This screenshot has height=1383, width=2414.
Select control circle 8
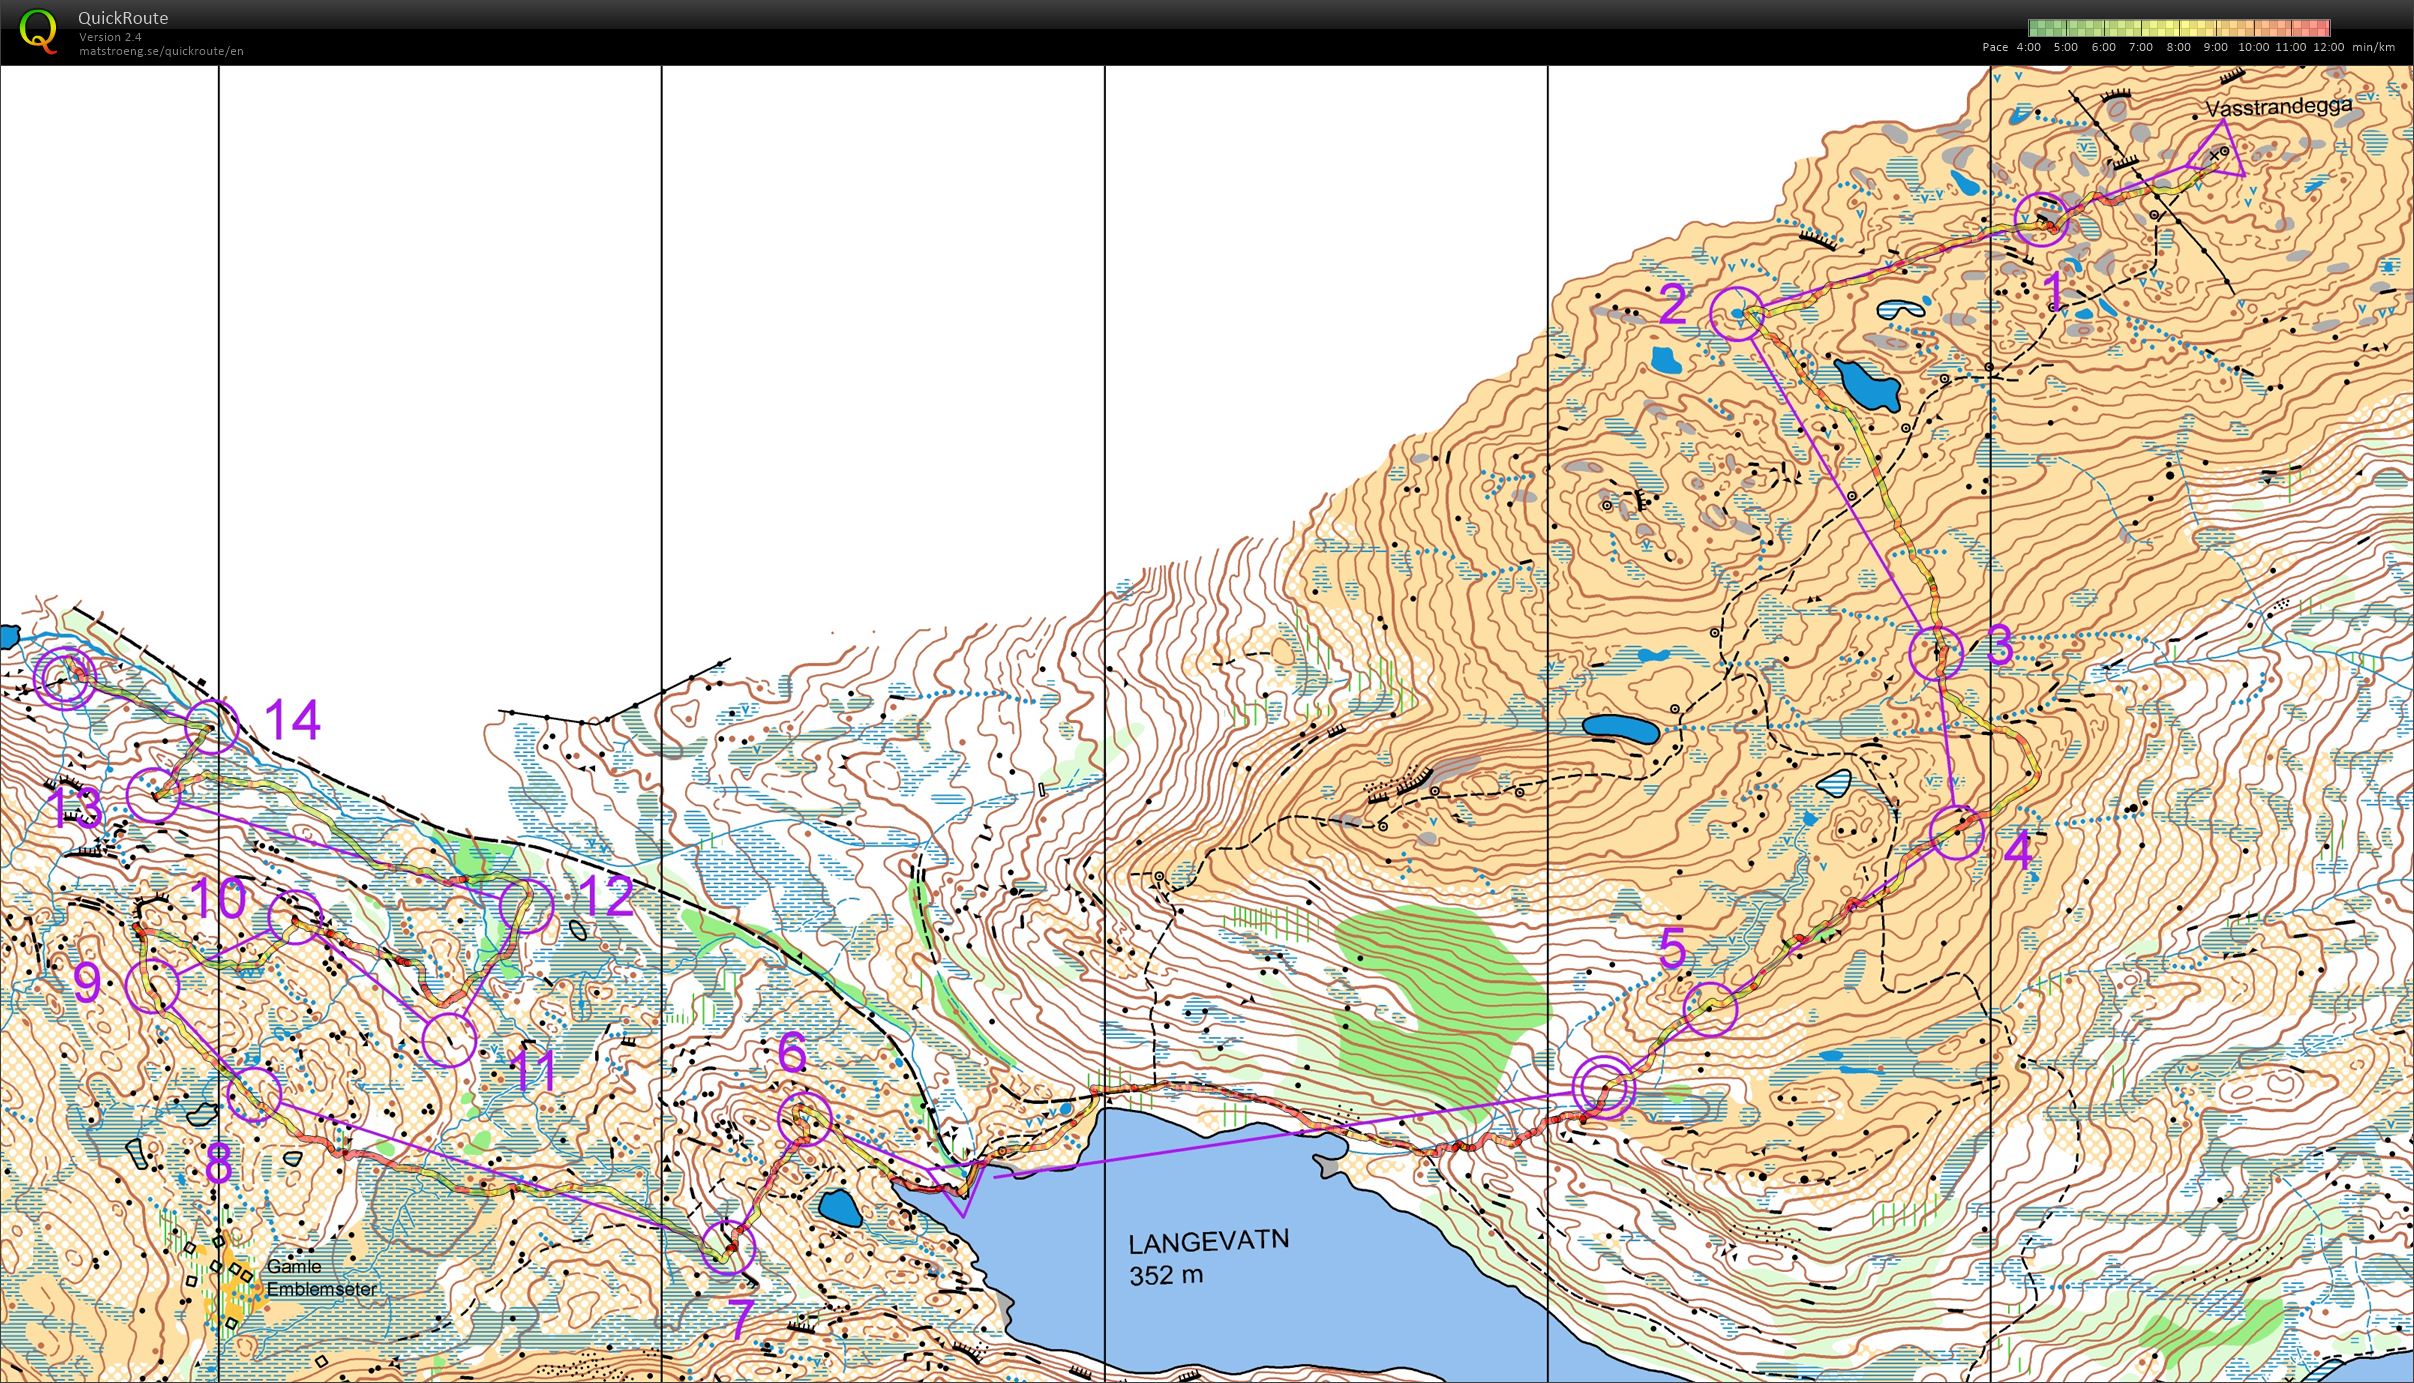click(255, 1094)
